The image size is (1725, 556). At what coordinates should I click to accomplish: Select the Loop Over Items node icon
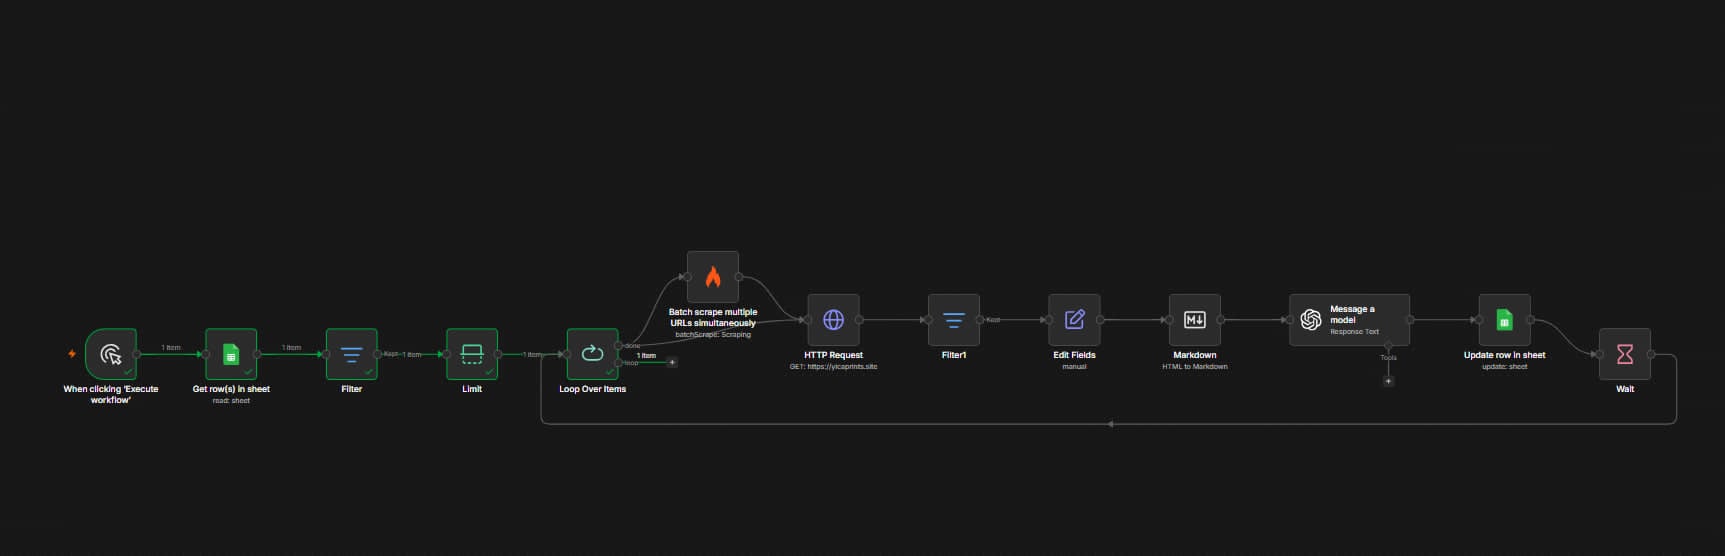click(592, 354)
